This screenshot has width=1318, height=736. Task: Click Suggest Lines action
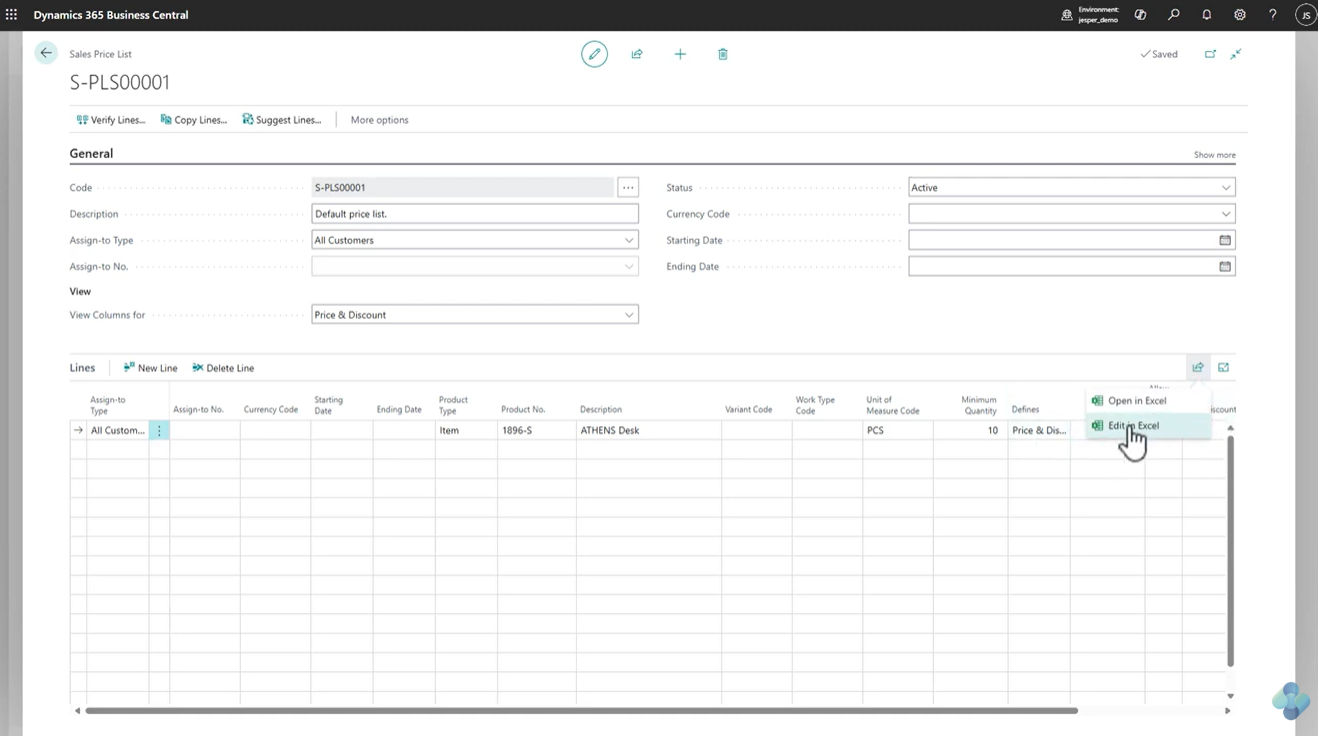[x=282, y=120]
